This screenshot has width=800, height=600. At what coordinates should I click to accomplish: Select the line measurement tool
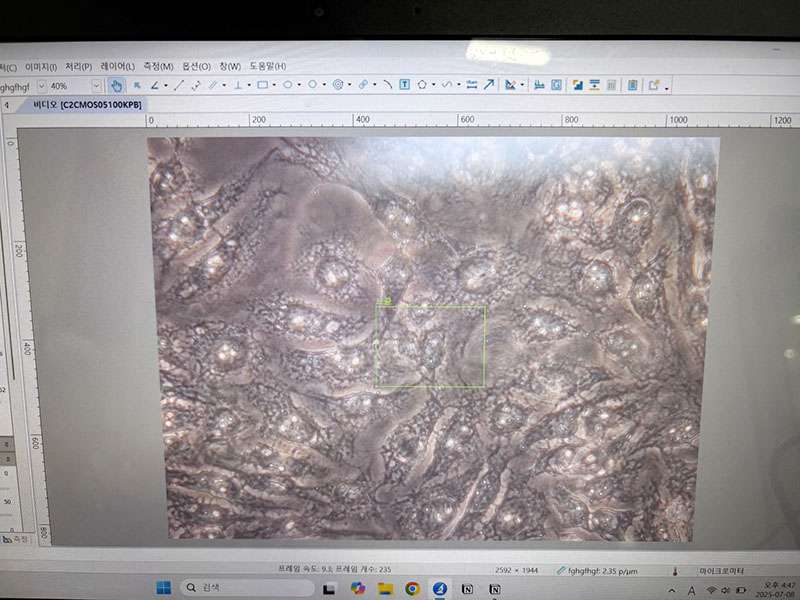point(179,86)
